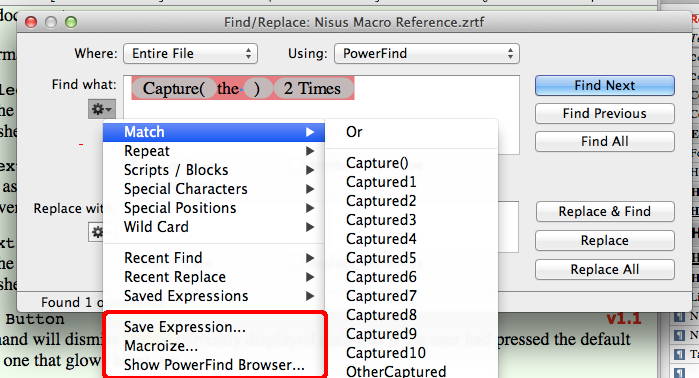Open the Using PowerFind dropdown

[427, 53]
